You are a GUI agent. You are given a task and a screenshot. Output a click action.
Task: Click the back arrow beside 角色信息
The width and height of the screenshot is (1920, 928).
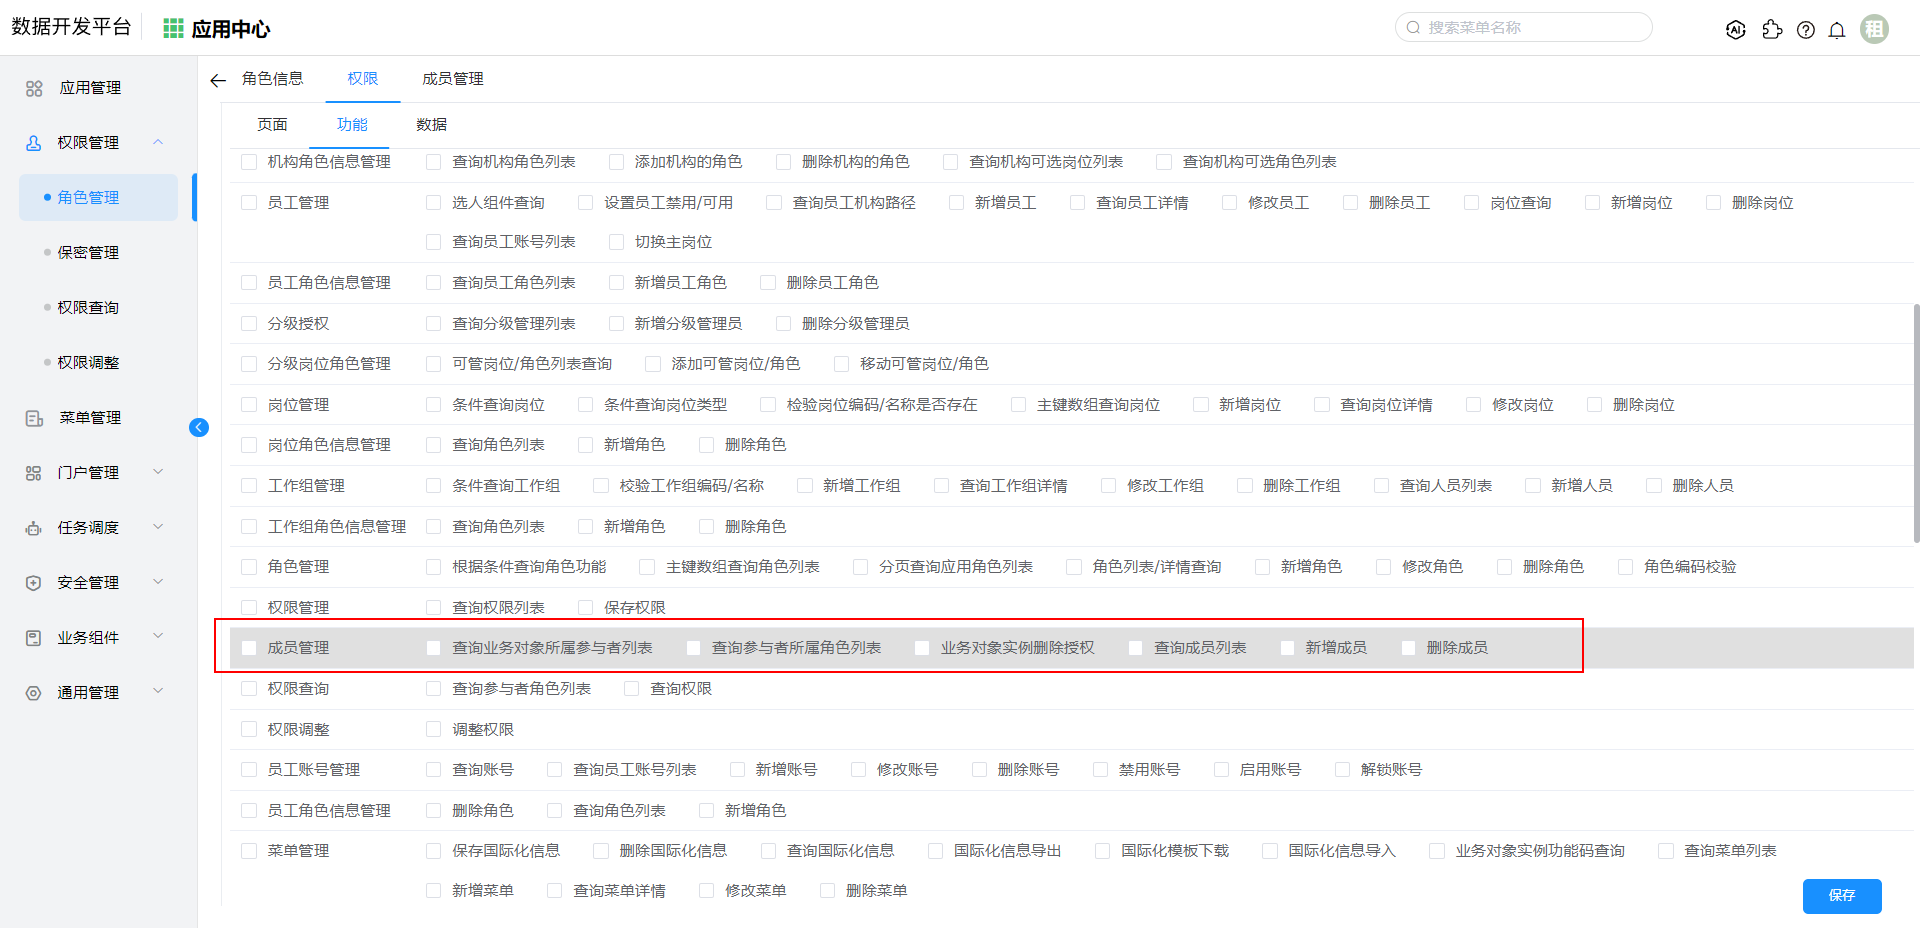218,80
